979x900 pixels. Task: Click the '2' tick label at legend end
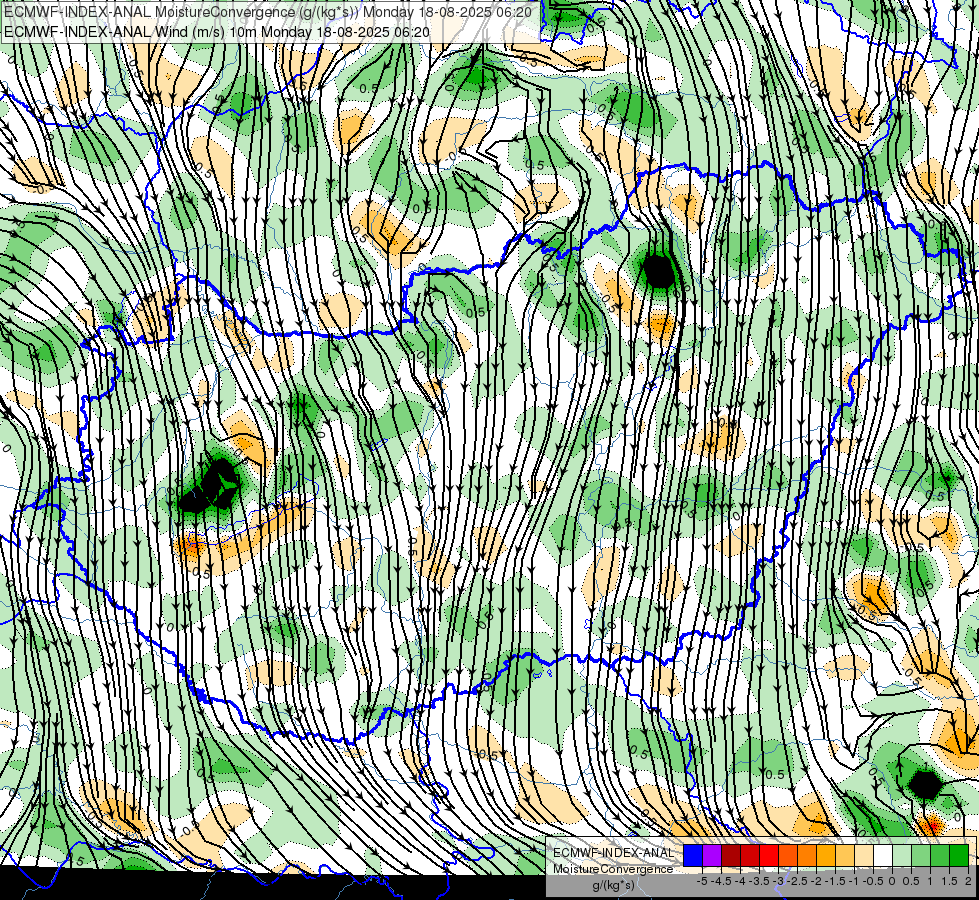click(x=968, y=881)
